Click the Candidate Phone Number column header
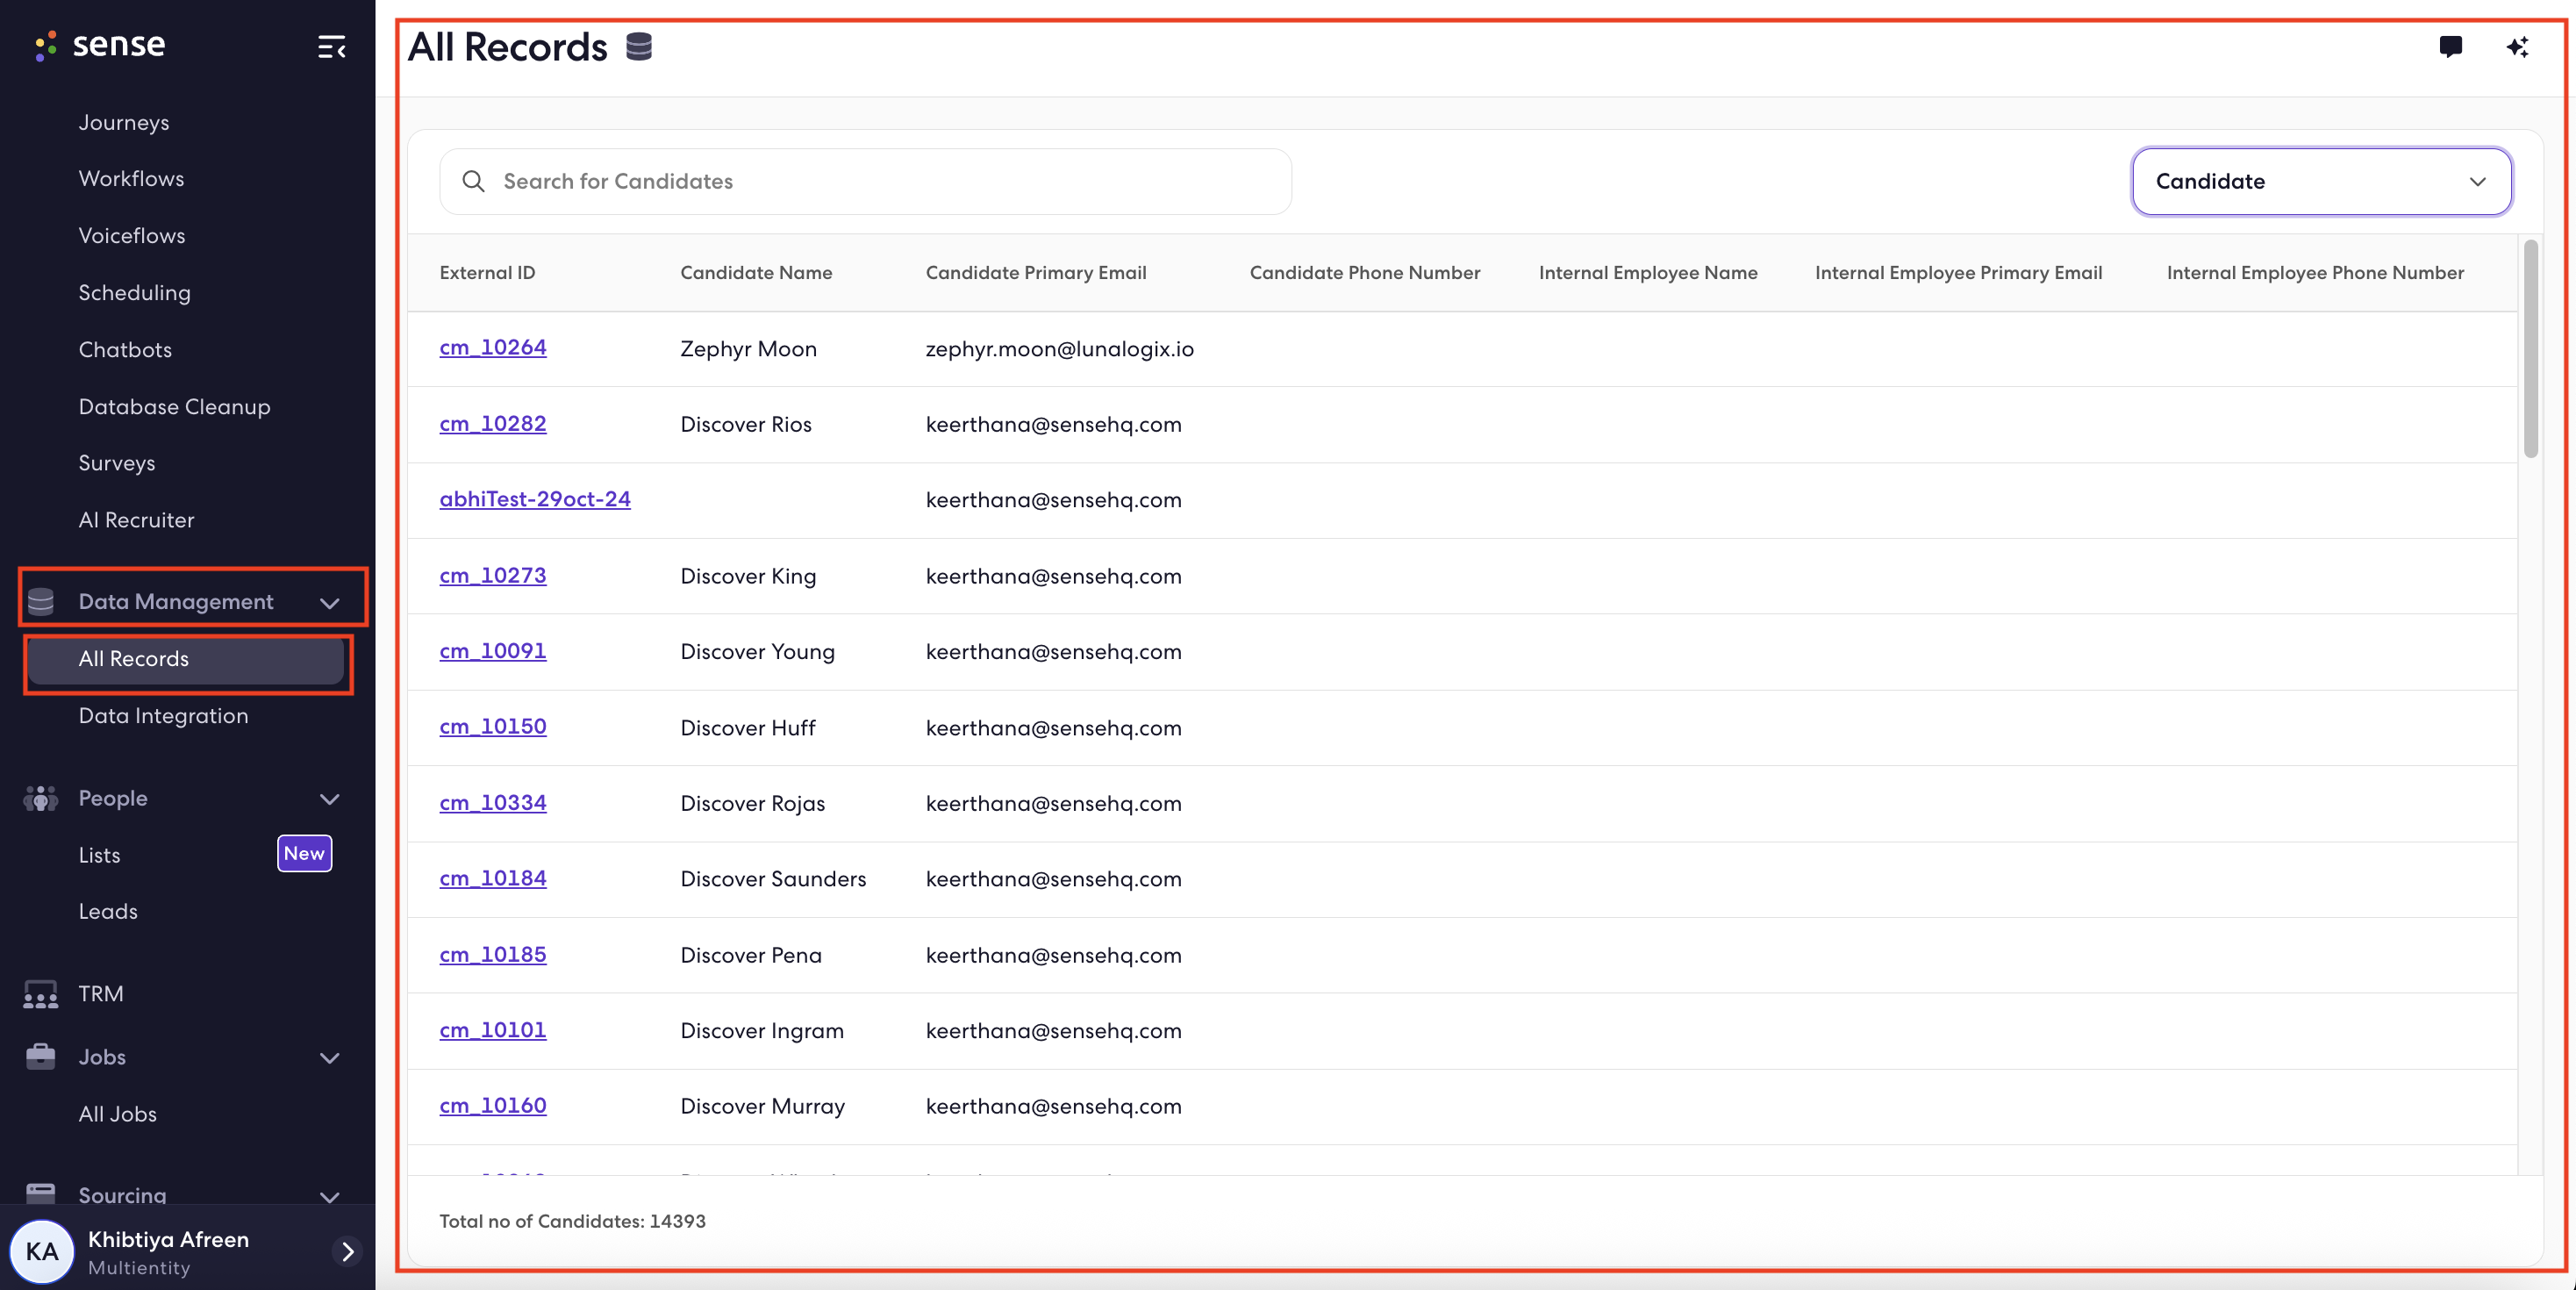Image resolution: width=2576 pixels, height=1290 pixels. (x=1365, y=272)
